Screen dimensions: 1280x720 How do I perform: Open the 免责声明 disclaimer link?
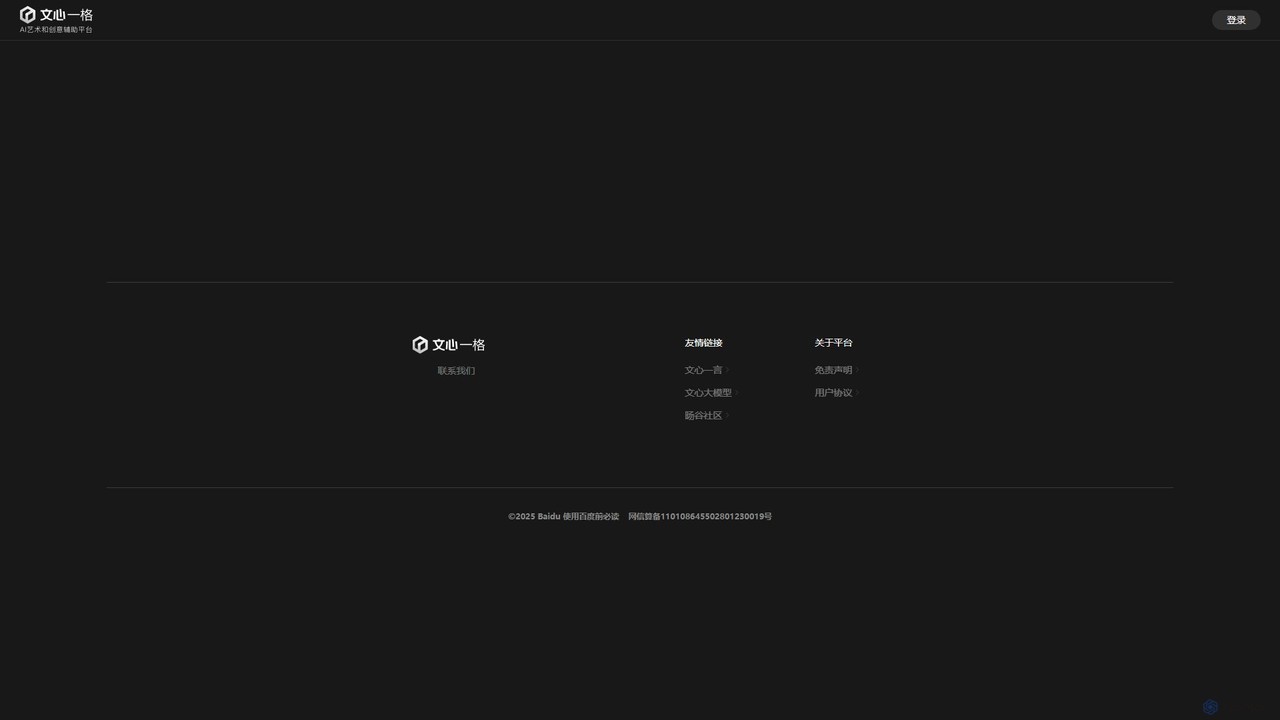click(x=836, y=370)
